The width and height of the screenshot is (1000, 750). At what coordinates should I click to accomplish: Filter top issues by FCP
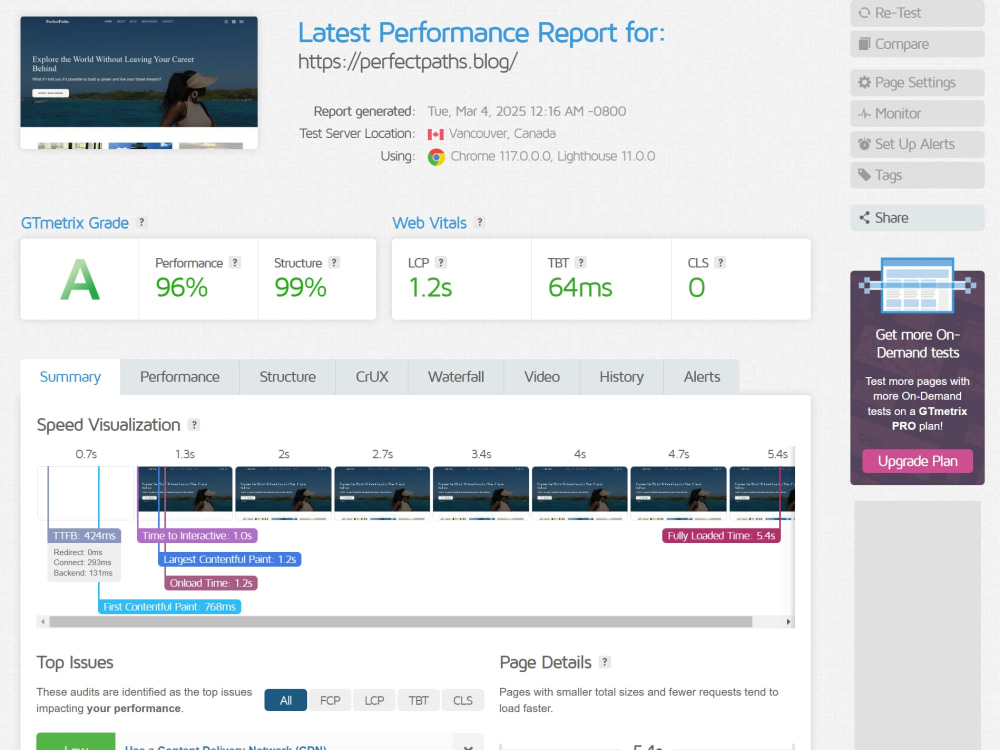(330, 700)
